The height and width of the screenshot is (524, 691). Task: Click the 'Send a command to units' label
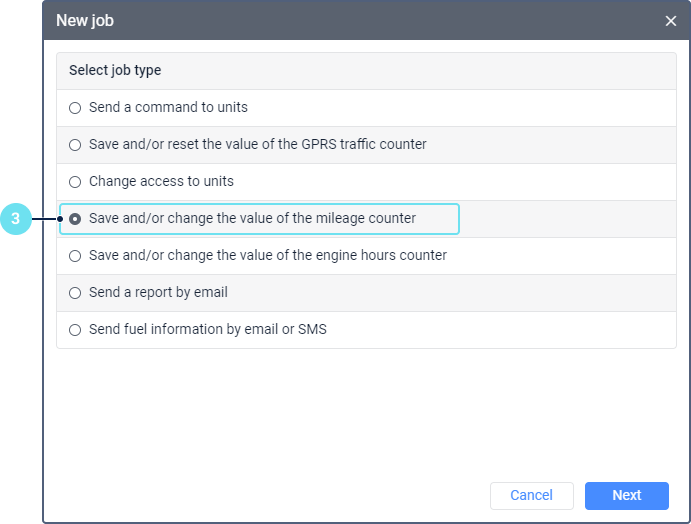168,107
